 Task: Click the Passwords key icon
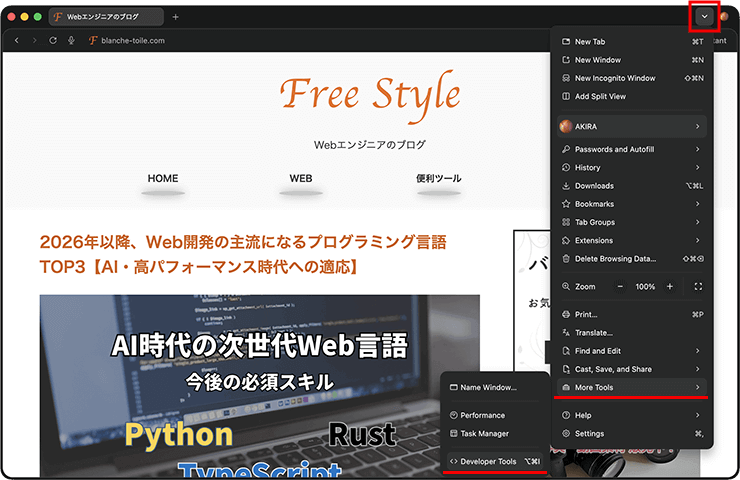(x=566, y=149)
